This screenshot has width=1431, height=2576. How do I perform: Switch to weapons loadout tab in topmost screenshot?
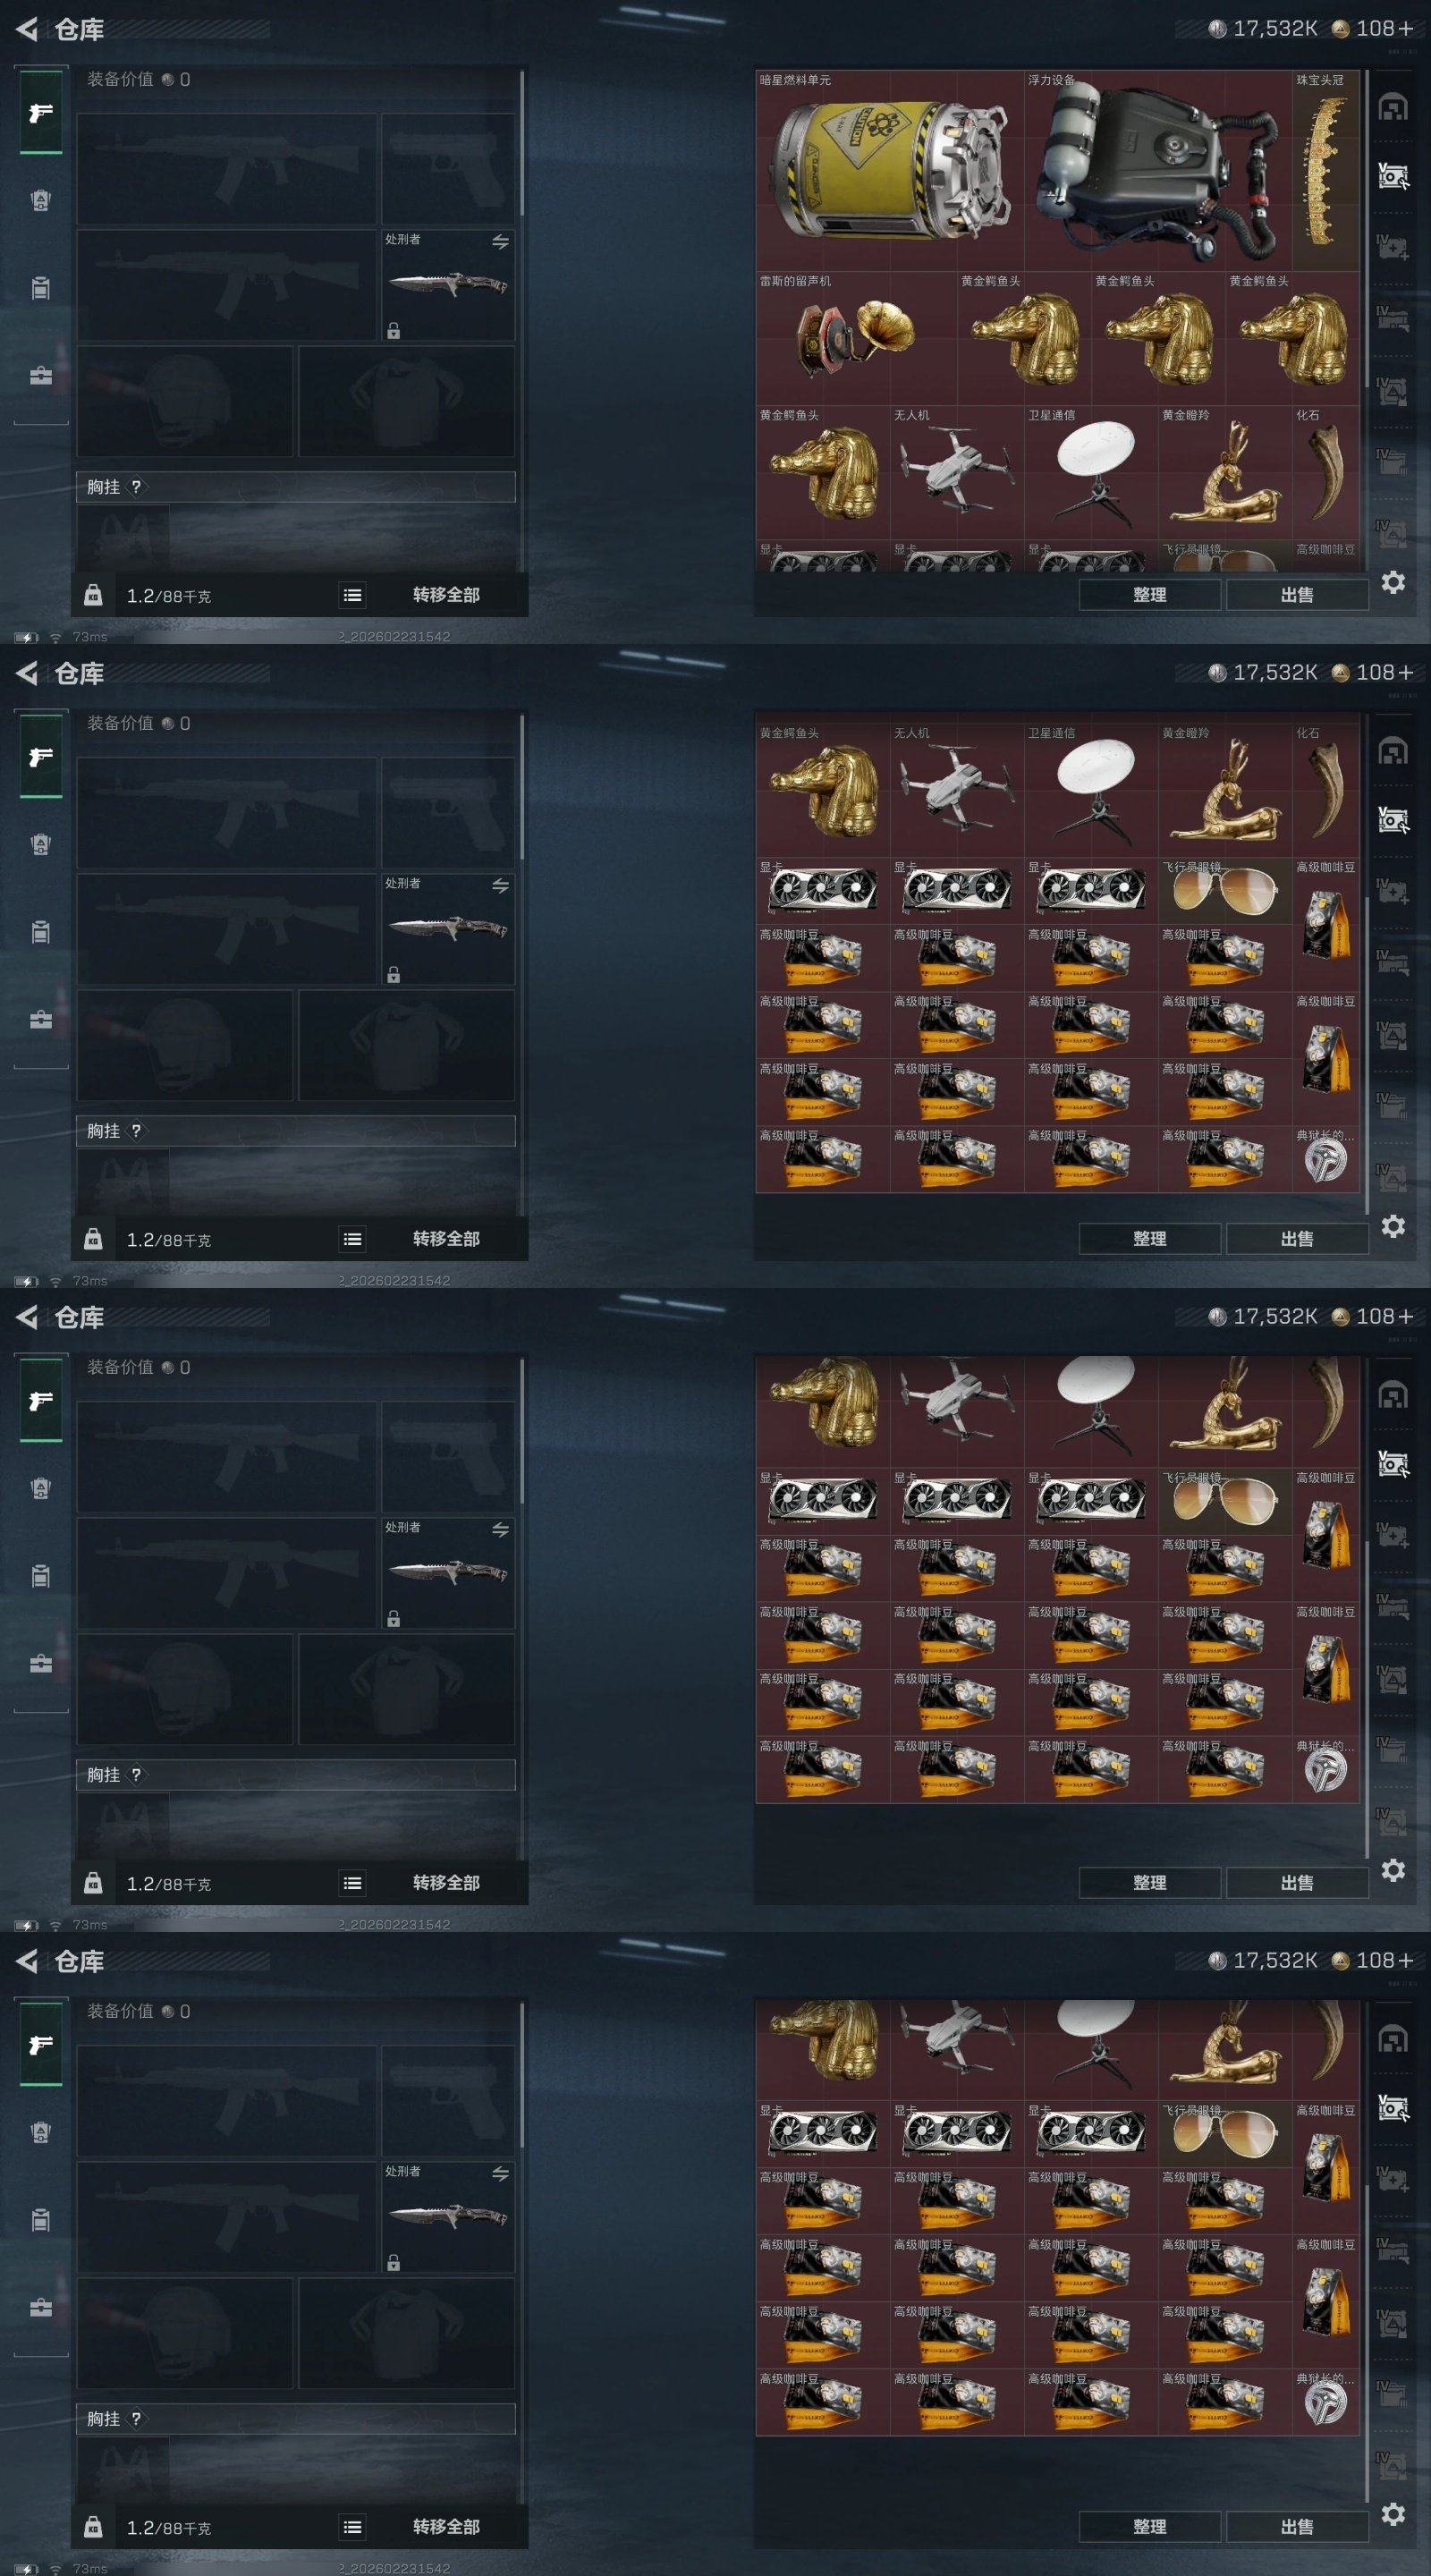(x=41, y=113)
